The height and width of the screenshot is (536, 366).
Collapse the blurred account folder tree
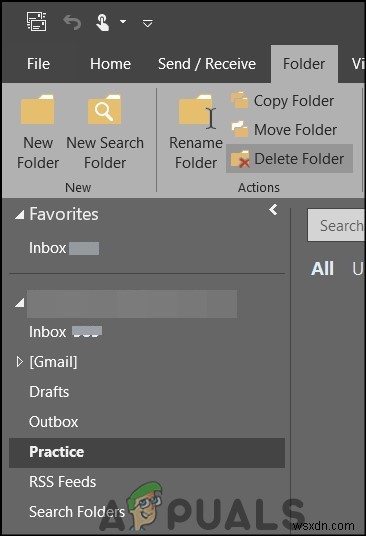20,303
